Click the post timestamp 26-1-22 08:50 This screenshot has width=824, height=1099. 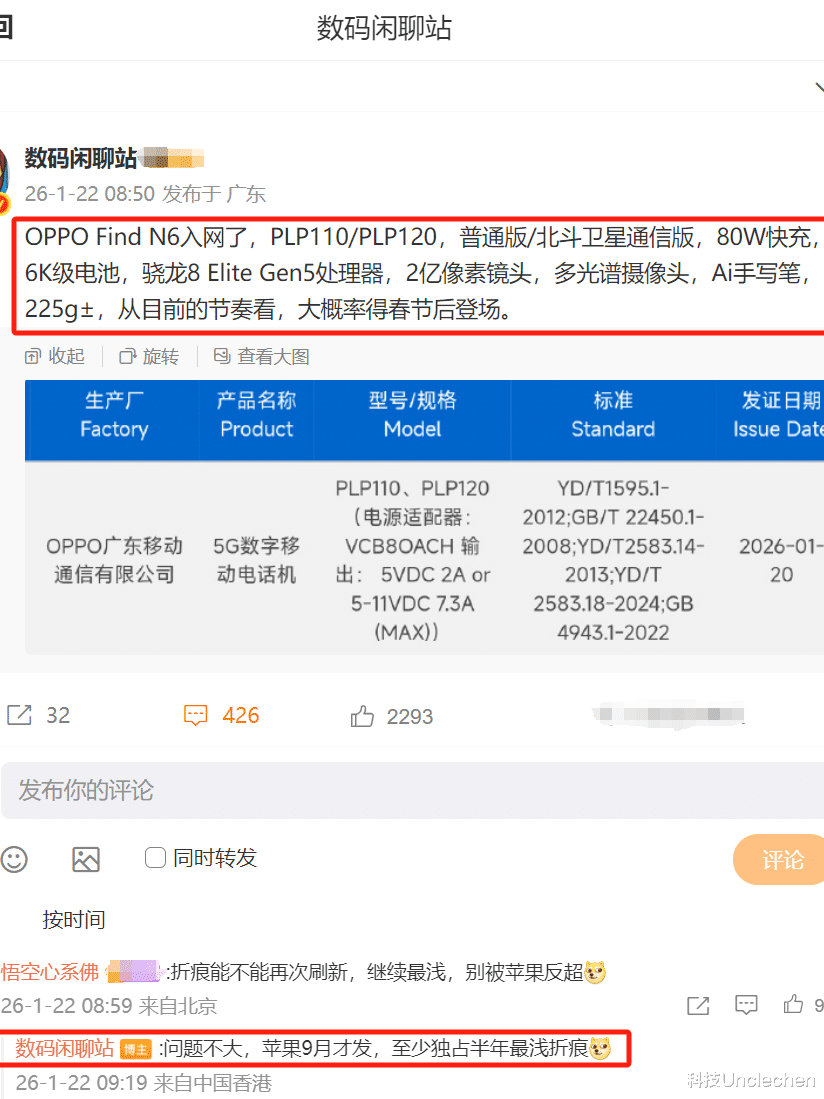click(90, 193)
